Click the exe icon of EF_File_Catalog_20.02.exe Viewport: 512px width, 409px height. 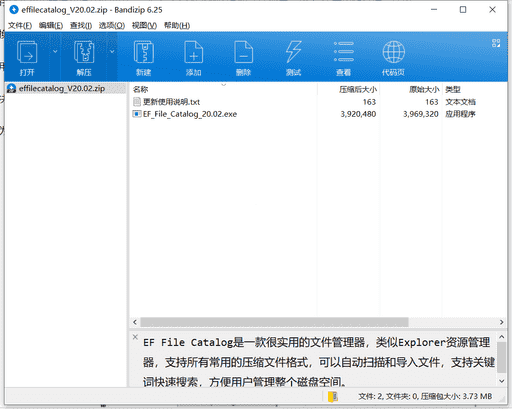pyautogui.click(x=137, y=114)
